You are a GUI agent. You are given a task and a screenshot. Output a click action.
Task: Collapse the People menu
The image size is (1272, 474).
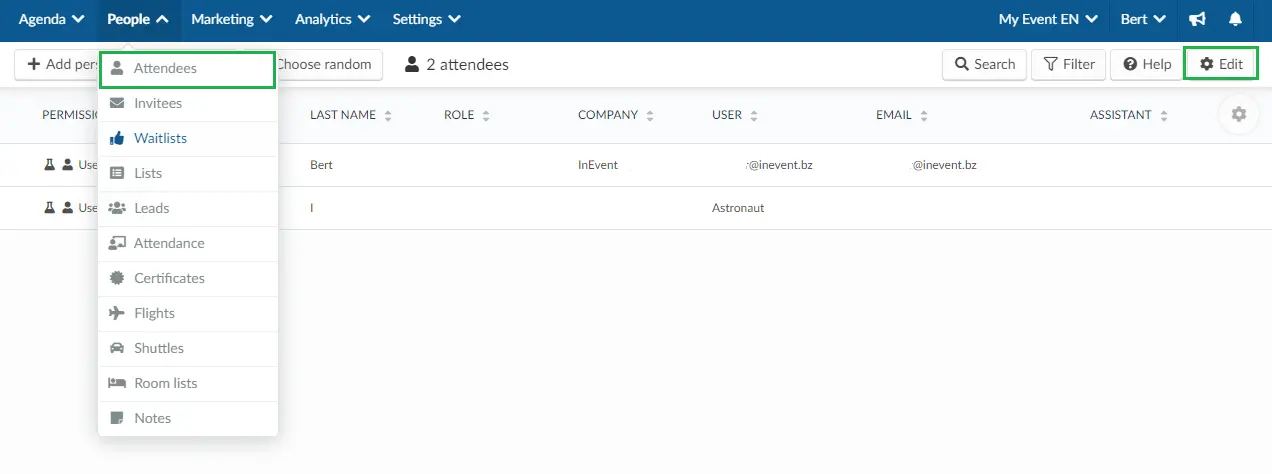pos(138,19)
